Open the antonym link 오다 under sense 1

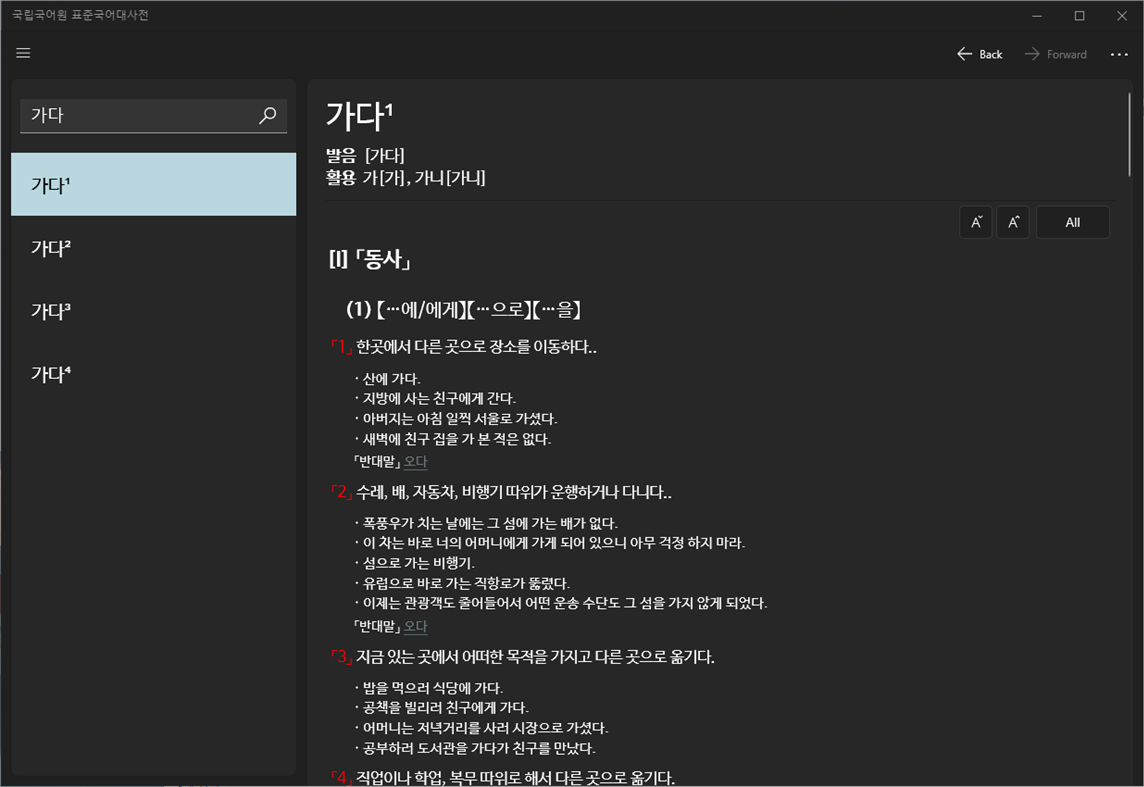(x=415, y=461)
